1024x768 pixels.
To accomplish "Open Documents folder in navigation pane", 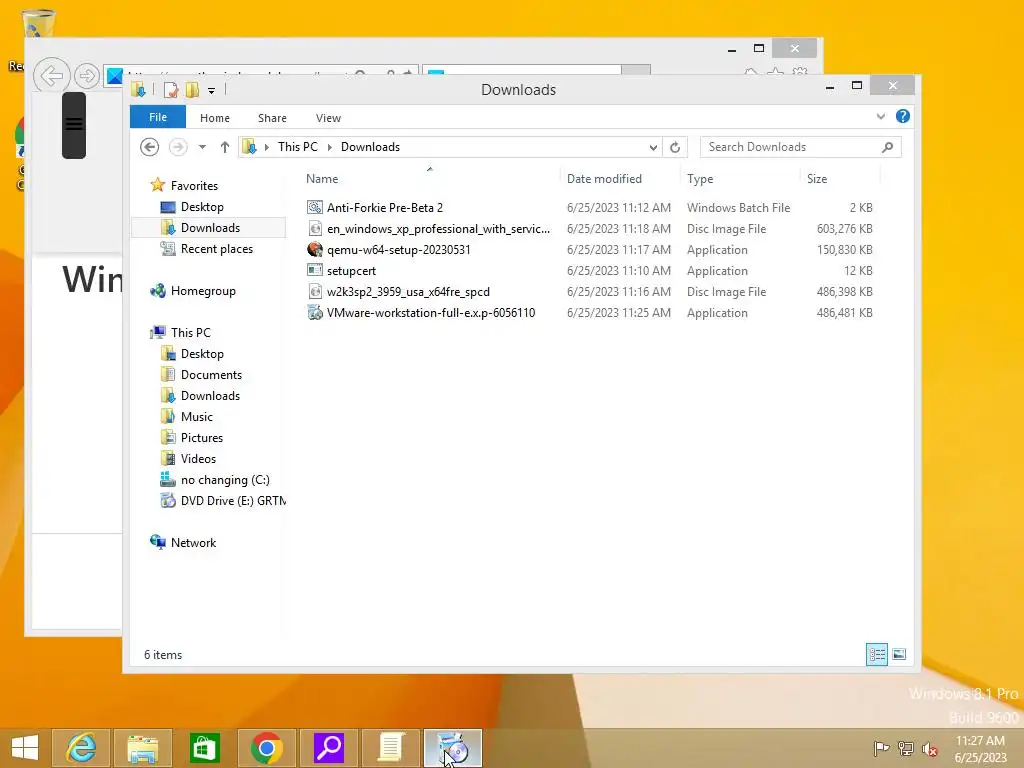I will pos(211,375).
